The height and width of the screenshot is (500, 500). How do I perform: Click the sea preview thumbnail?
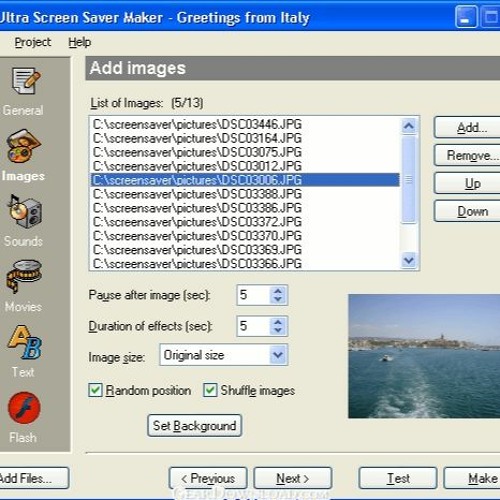[x=424, y=356]
